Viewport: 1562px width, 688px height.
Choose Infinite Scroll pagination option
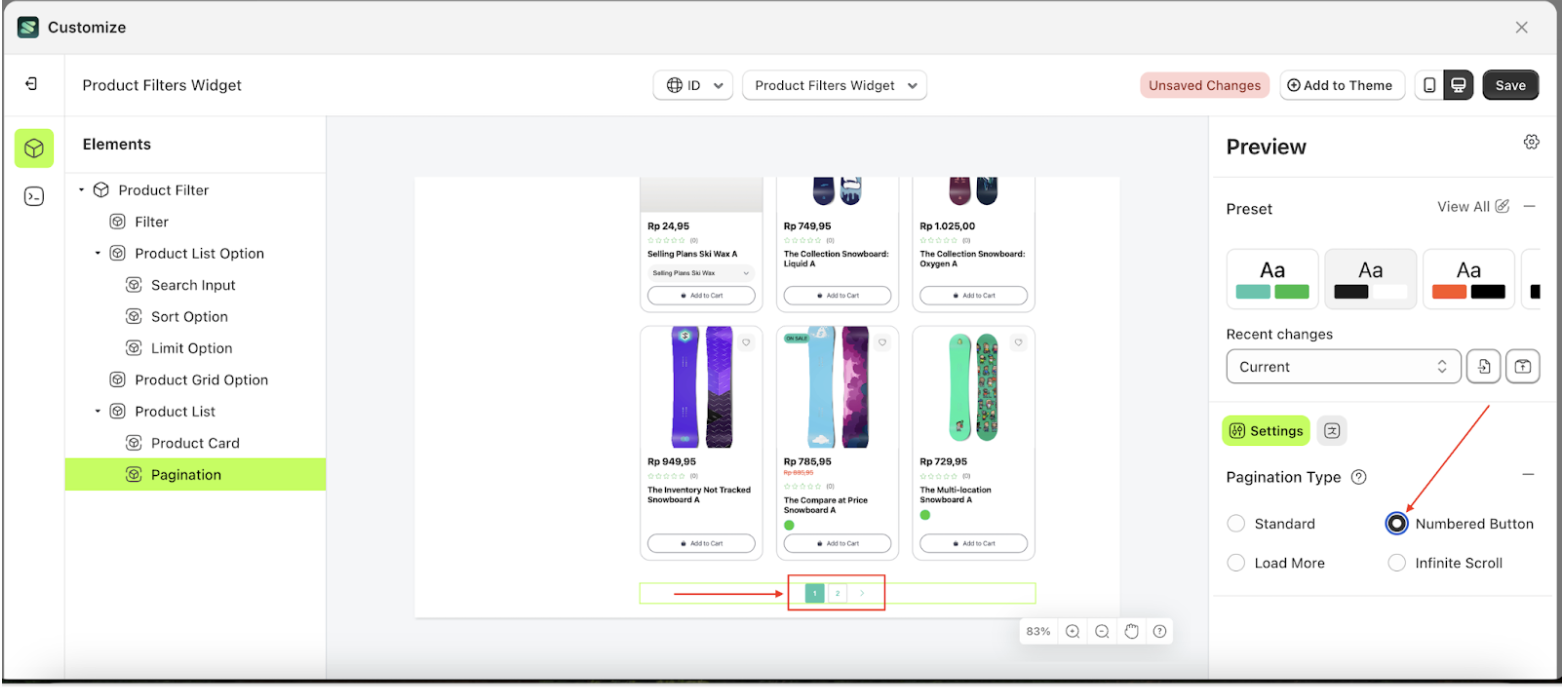1397,563
